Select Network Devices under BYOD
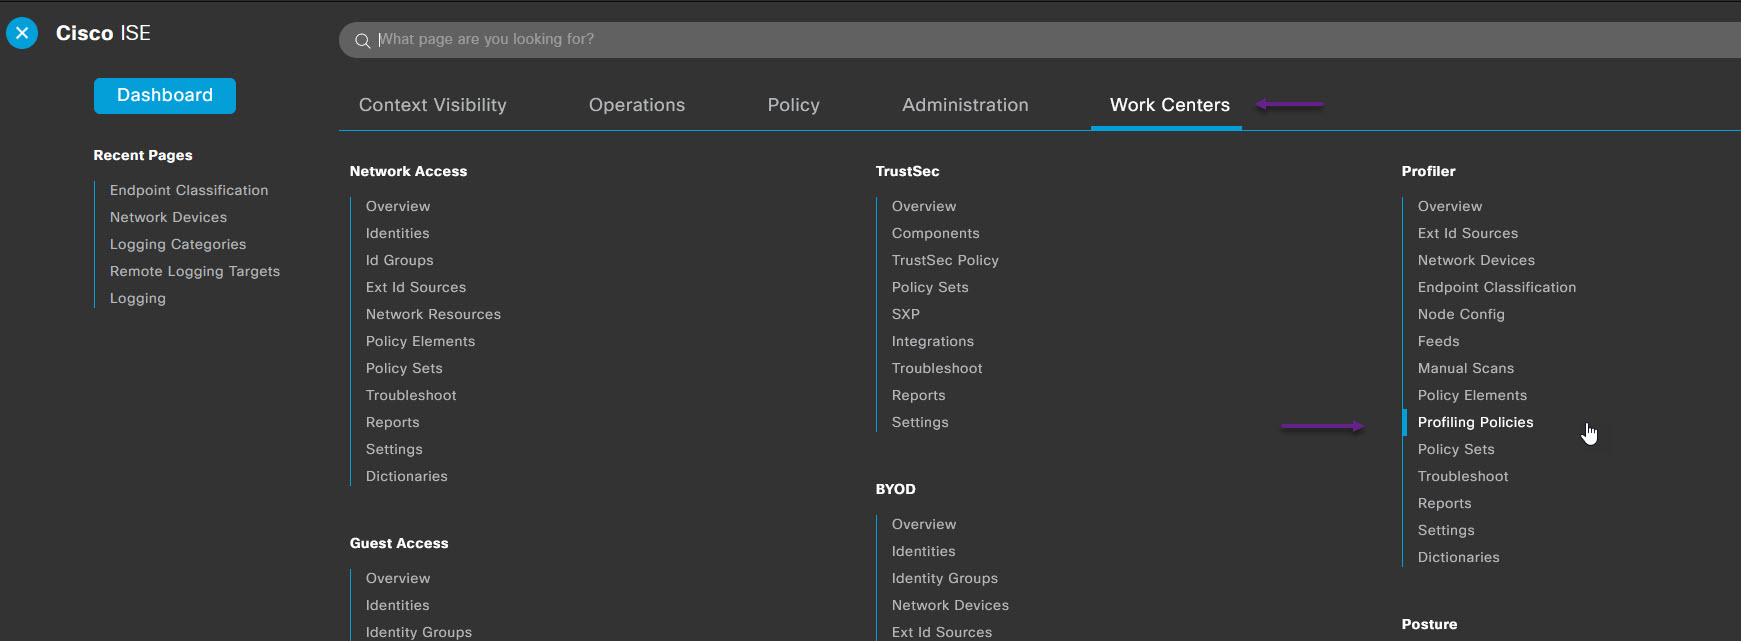The image size is (1741, 641). pos(950,605)
